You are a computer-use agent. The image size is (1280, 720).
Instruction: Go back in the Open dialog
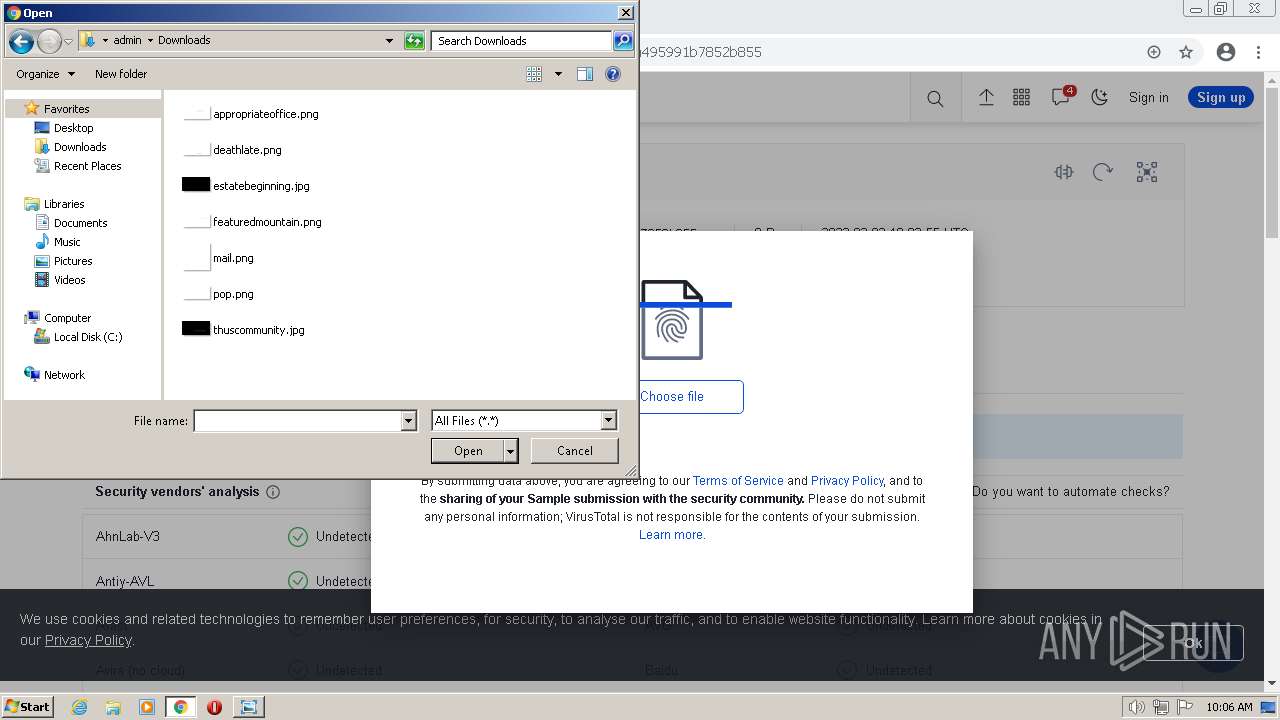pyautogui.click(x=21, y=41)
